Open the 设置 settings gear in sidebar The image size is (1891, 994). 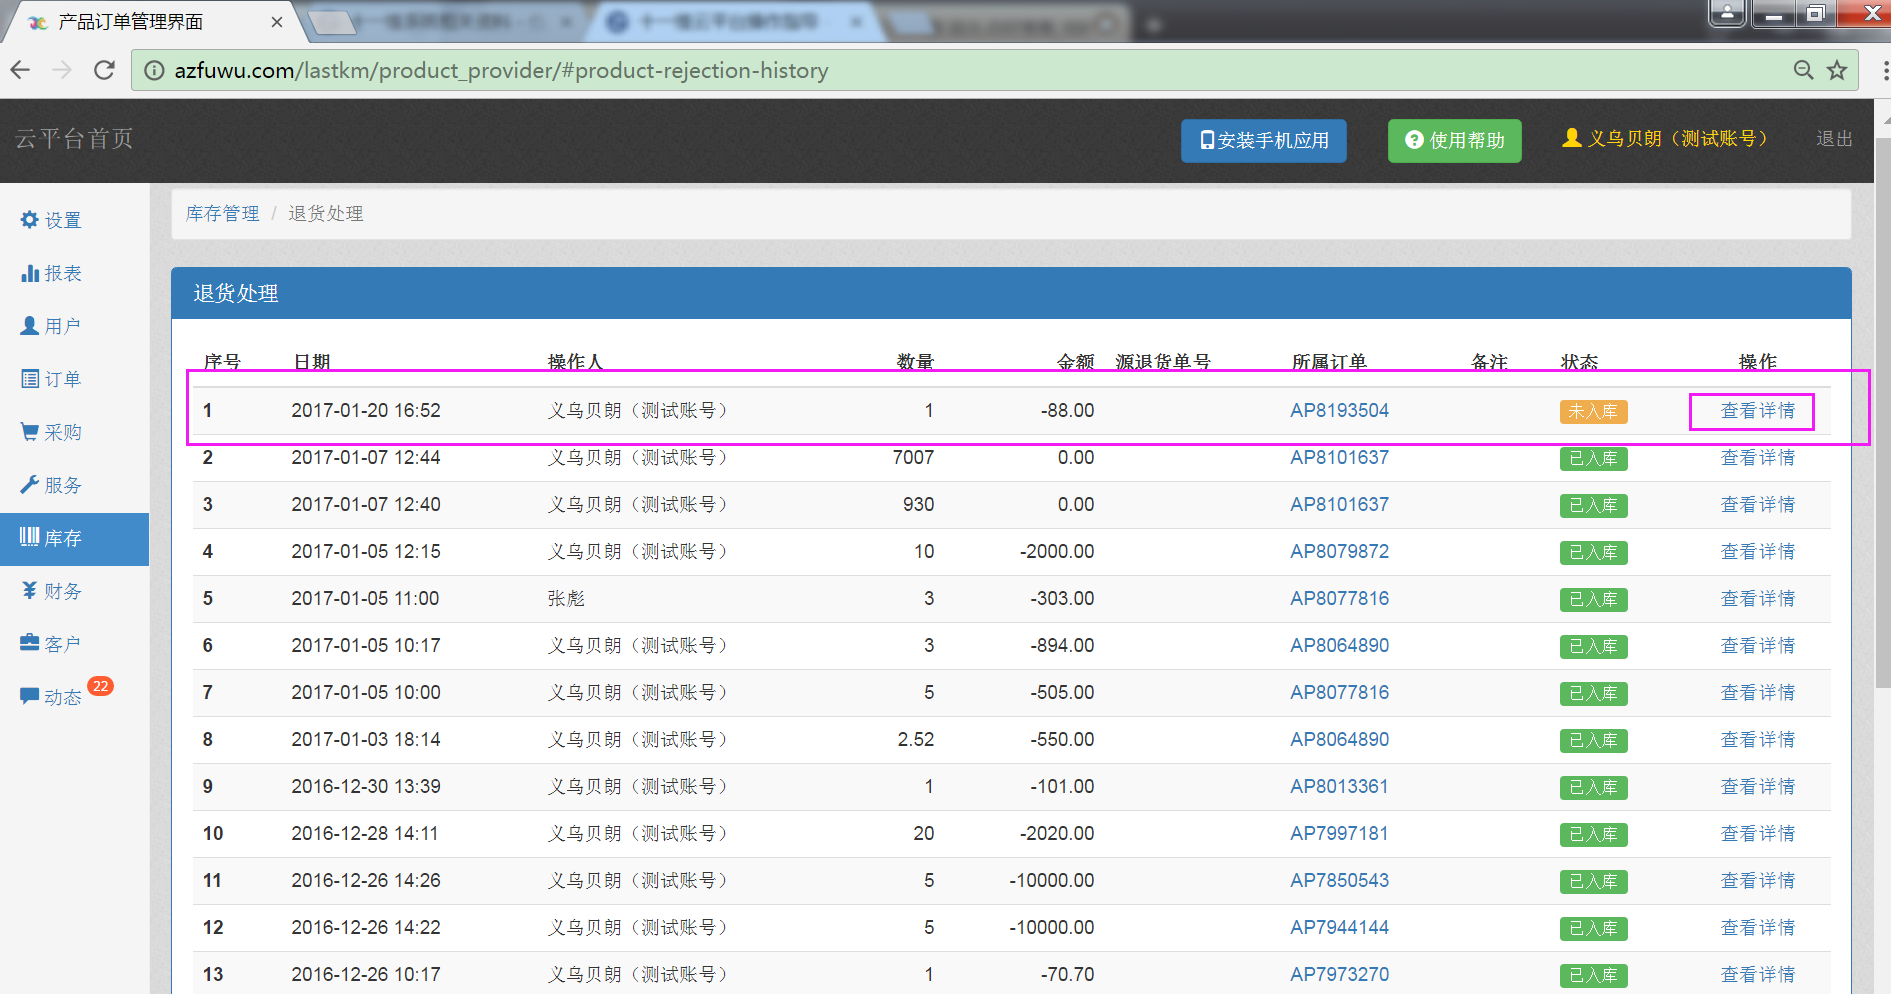coord(51,220)
